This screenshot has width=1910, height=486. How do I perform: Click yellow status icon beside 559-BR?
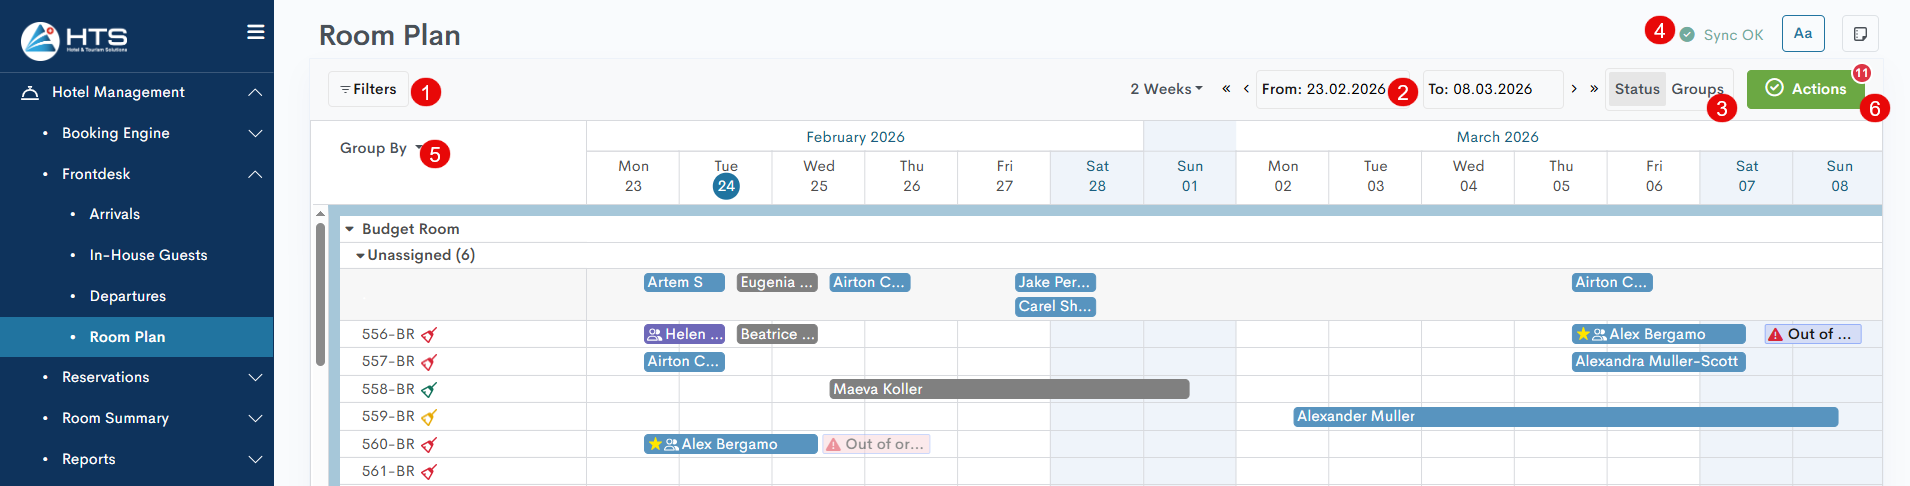429,417
